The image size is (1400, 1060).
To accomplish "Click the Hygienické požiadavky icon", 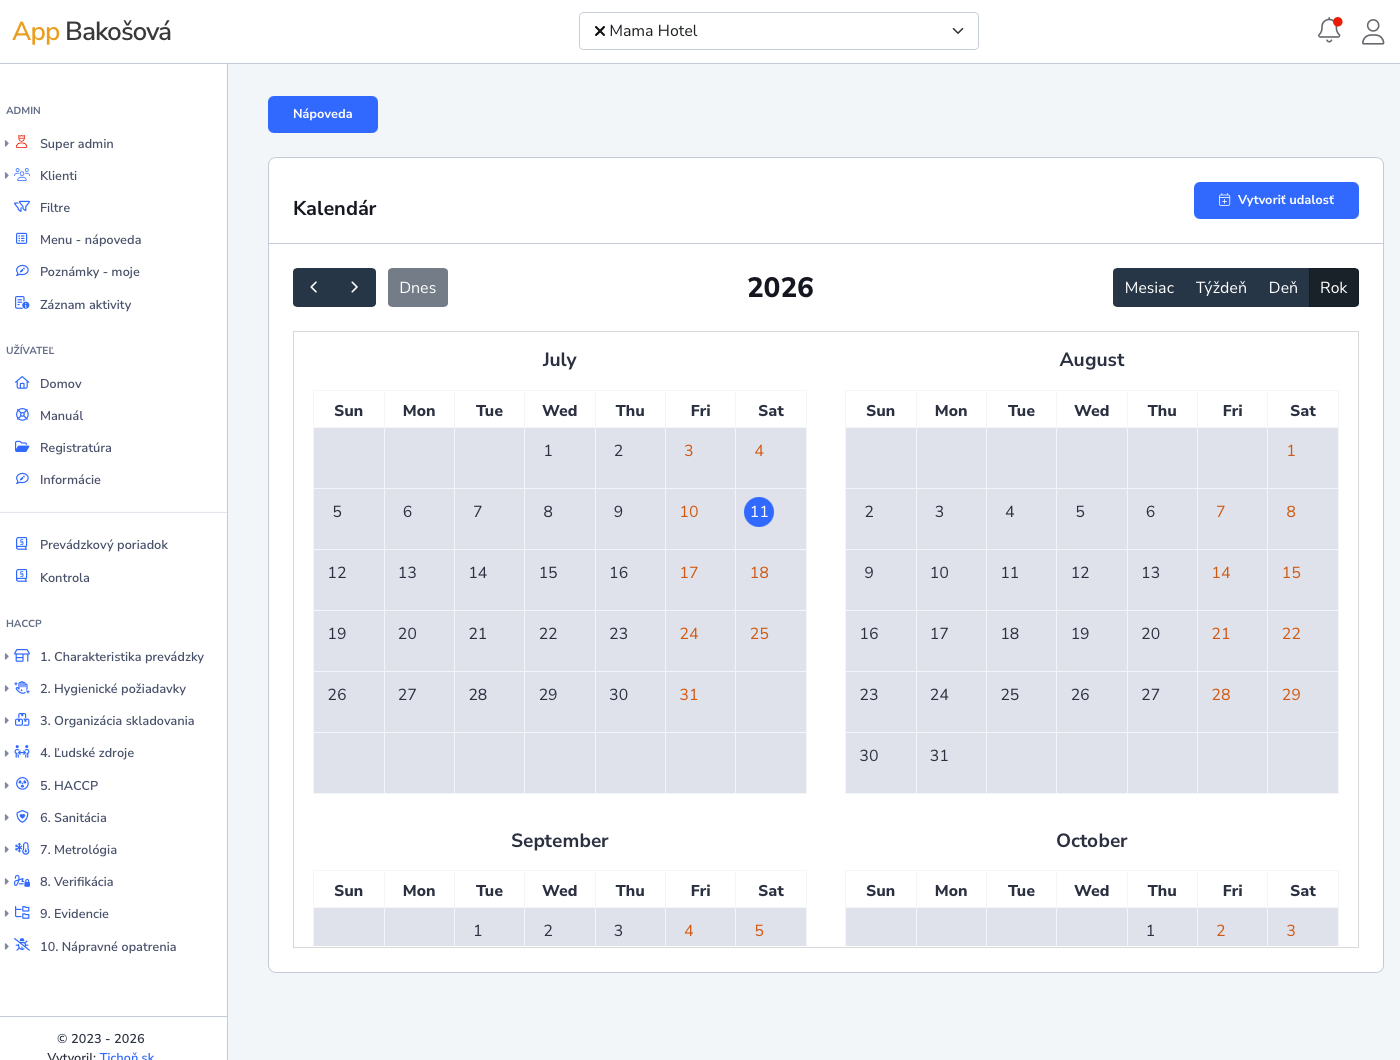I will (22, 688).
